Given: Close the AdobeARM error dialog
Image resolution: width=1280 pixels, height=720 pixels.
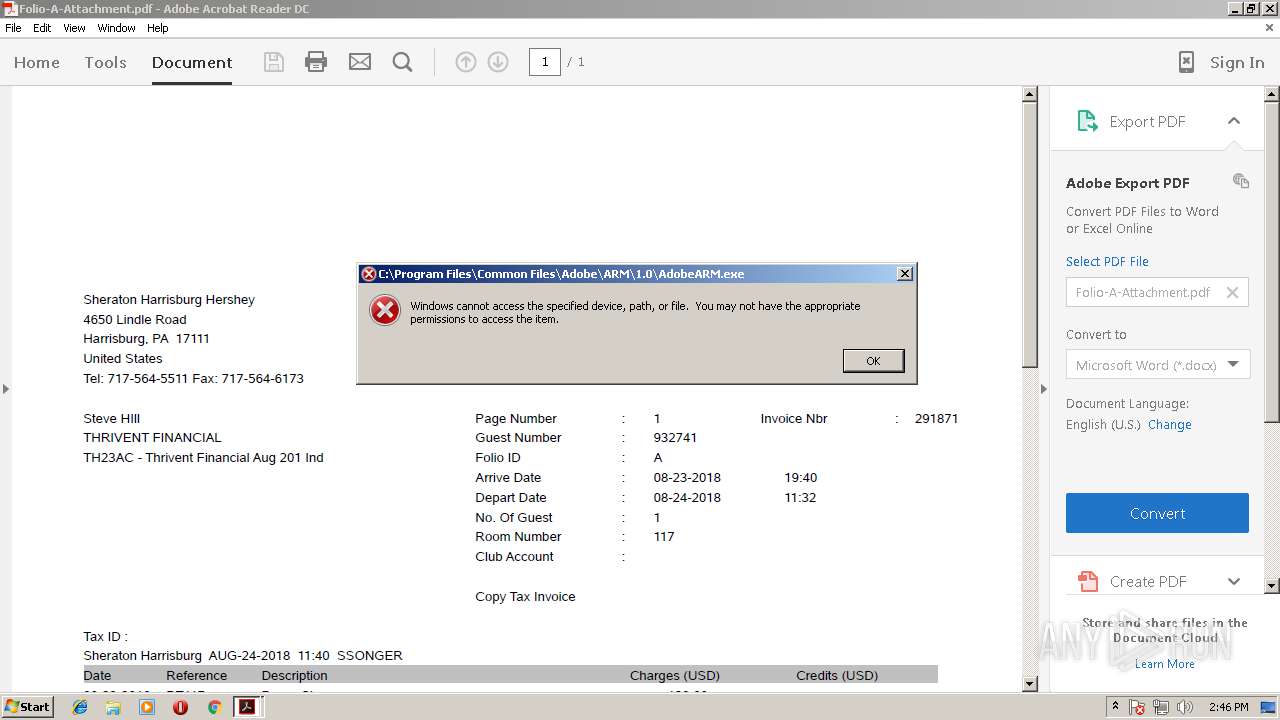Looking at the screenshot, I should 904,274.
